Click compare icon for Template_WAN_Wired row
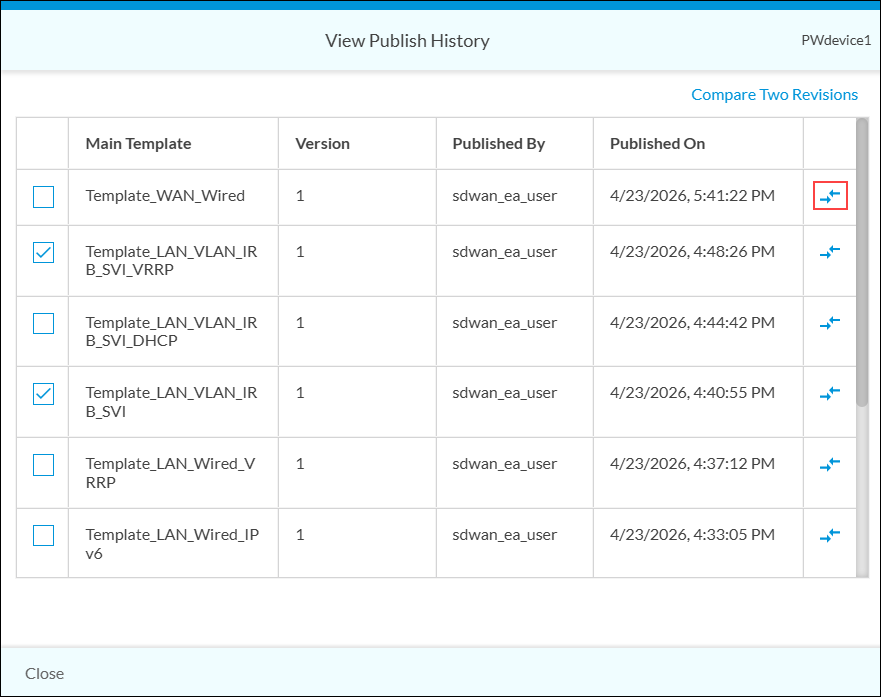Screen dimensions: 881x697 (x=830, y=195)
